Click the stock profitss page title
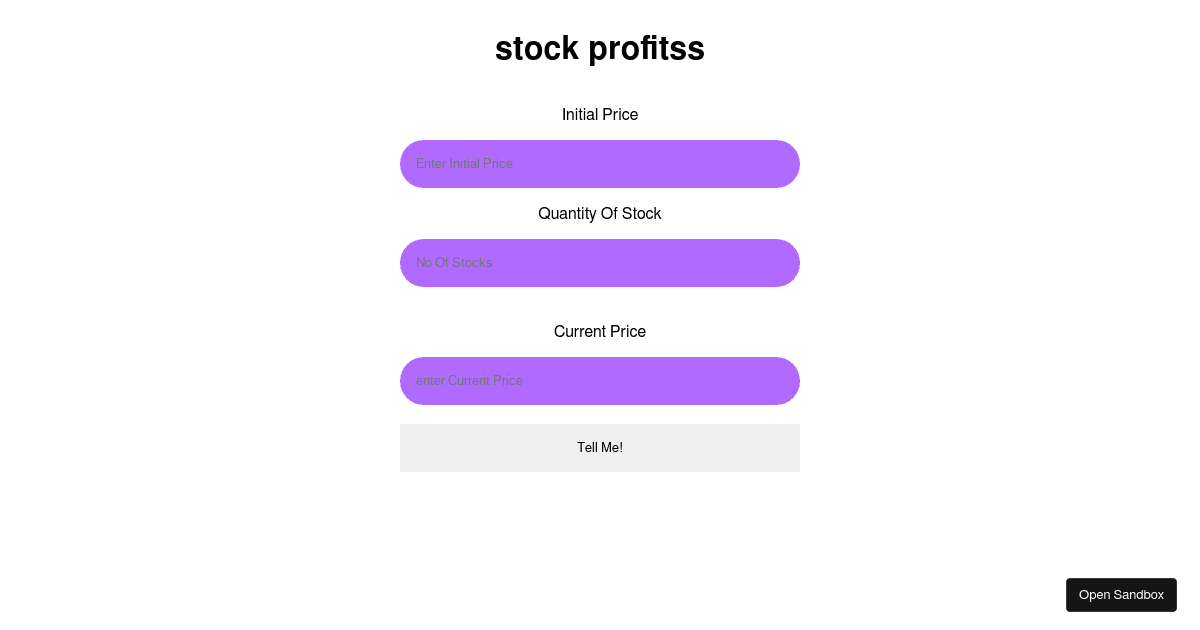 pos(600,48)
